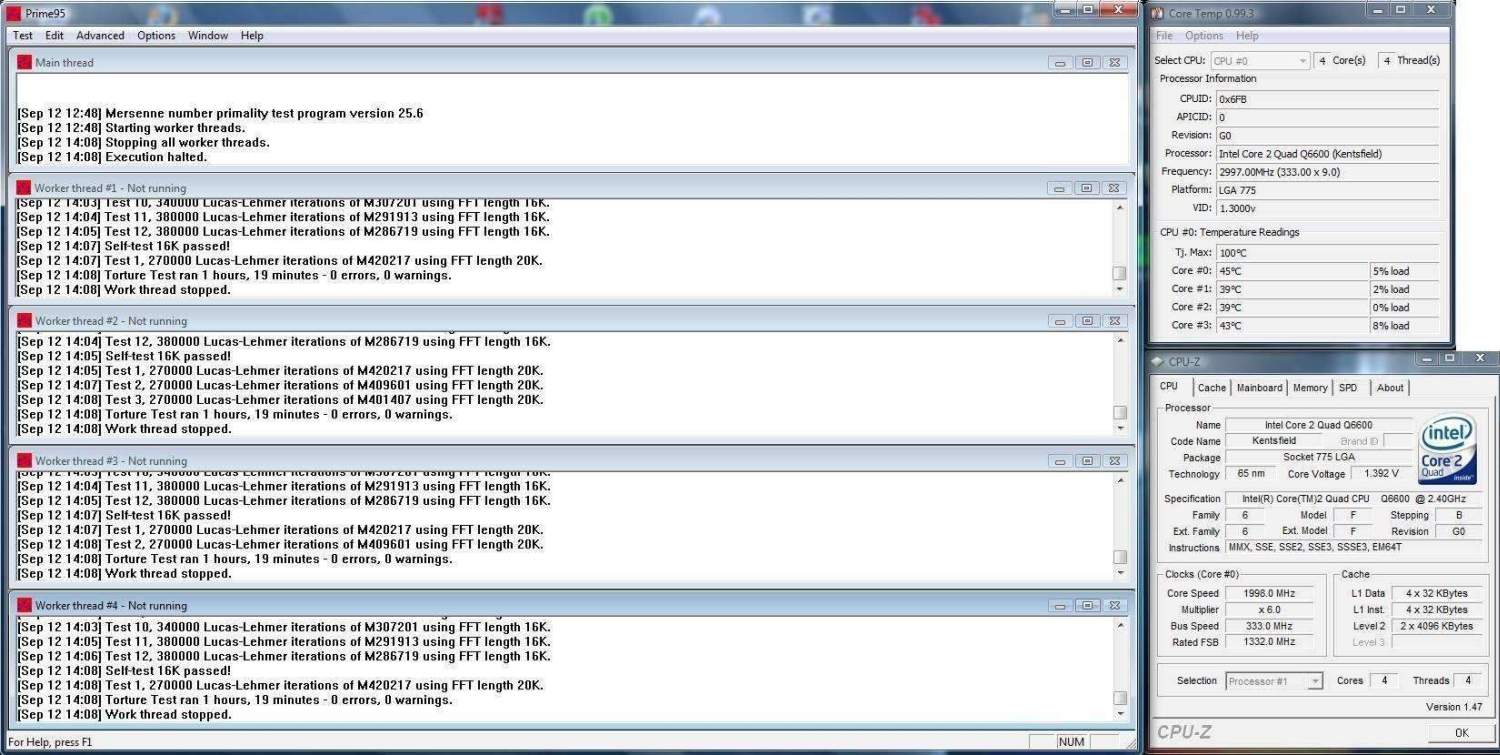The height and width of the screenshot is (755, 1500).
Task: Minimize the Worker thread #2 window
Action: pos(1061,321)
